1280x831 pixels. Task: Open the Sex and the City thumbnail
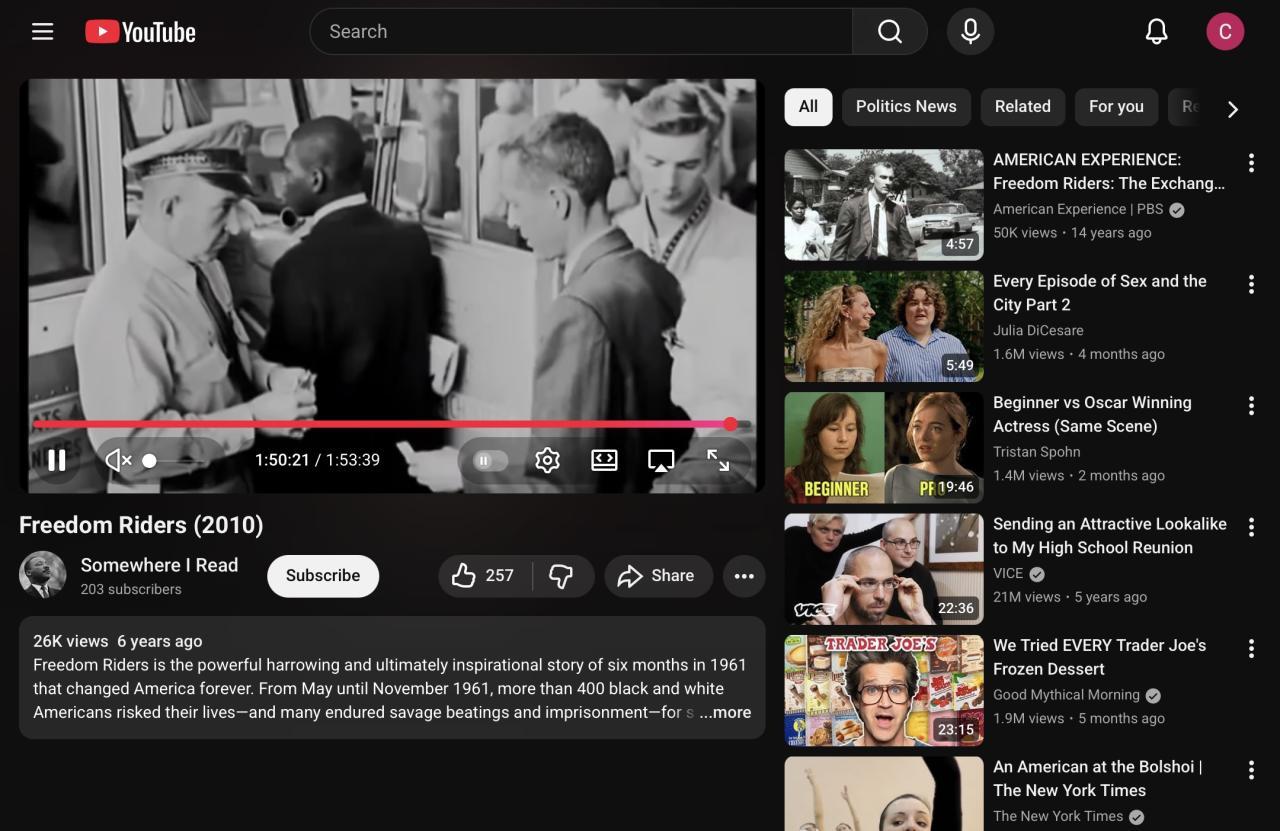884,326
